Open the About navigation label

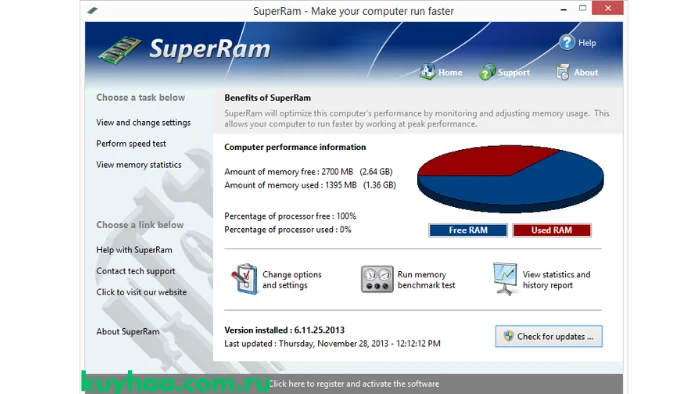(586, 72)
